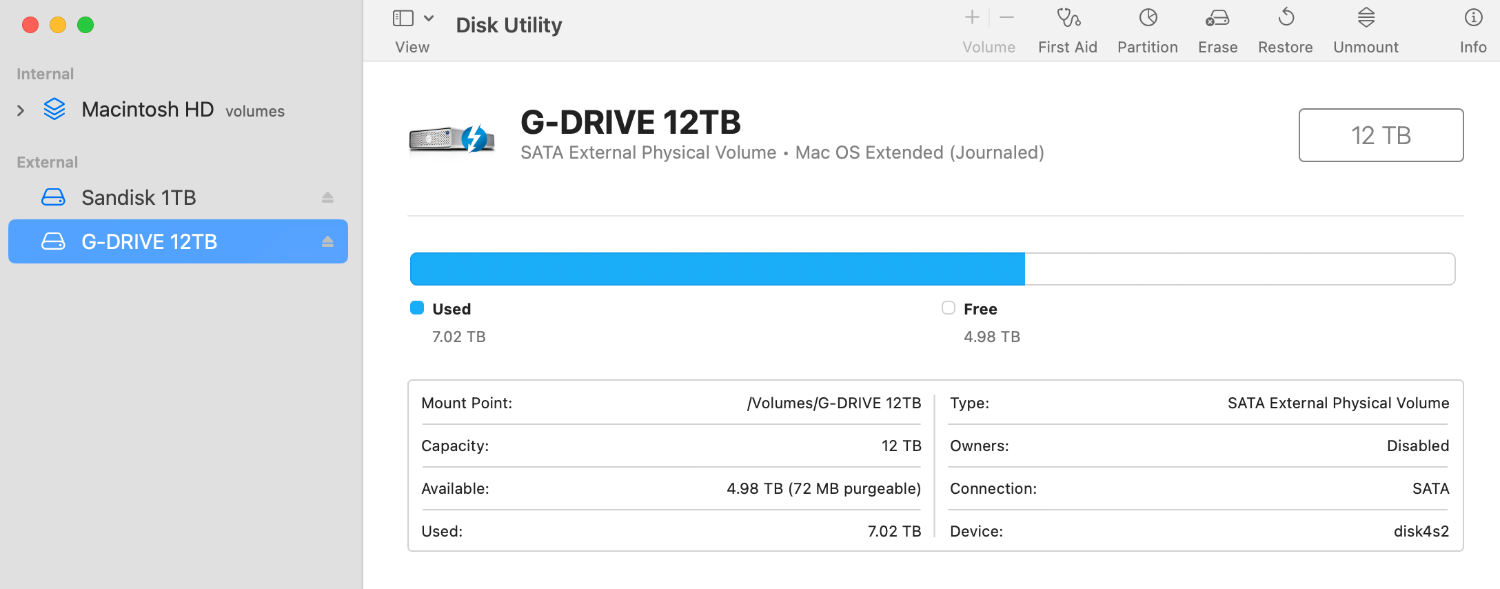Image resolution: width=1500 pixels, height=589 pixels.
Task: Click the G-DRIVE Thunderbolt drive image
Action: tap(452, 138)
